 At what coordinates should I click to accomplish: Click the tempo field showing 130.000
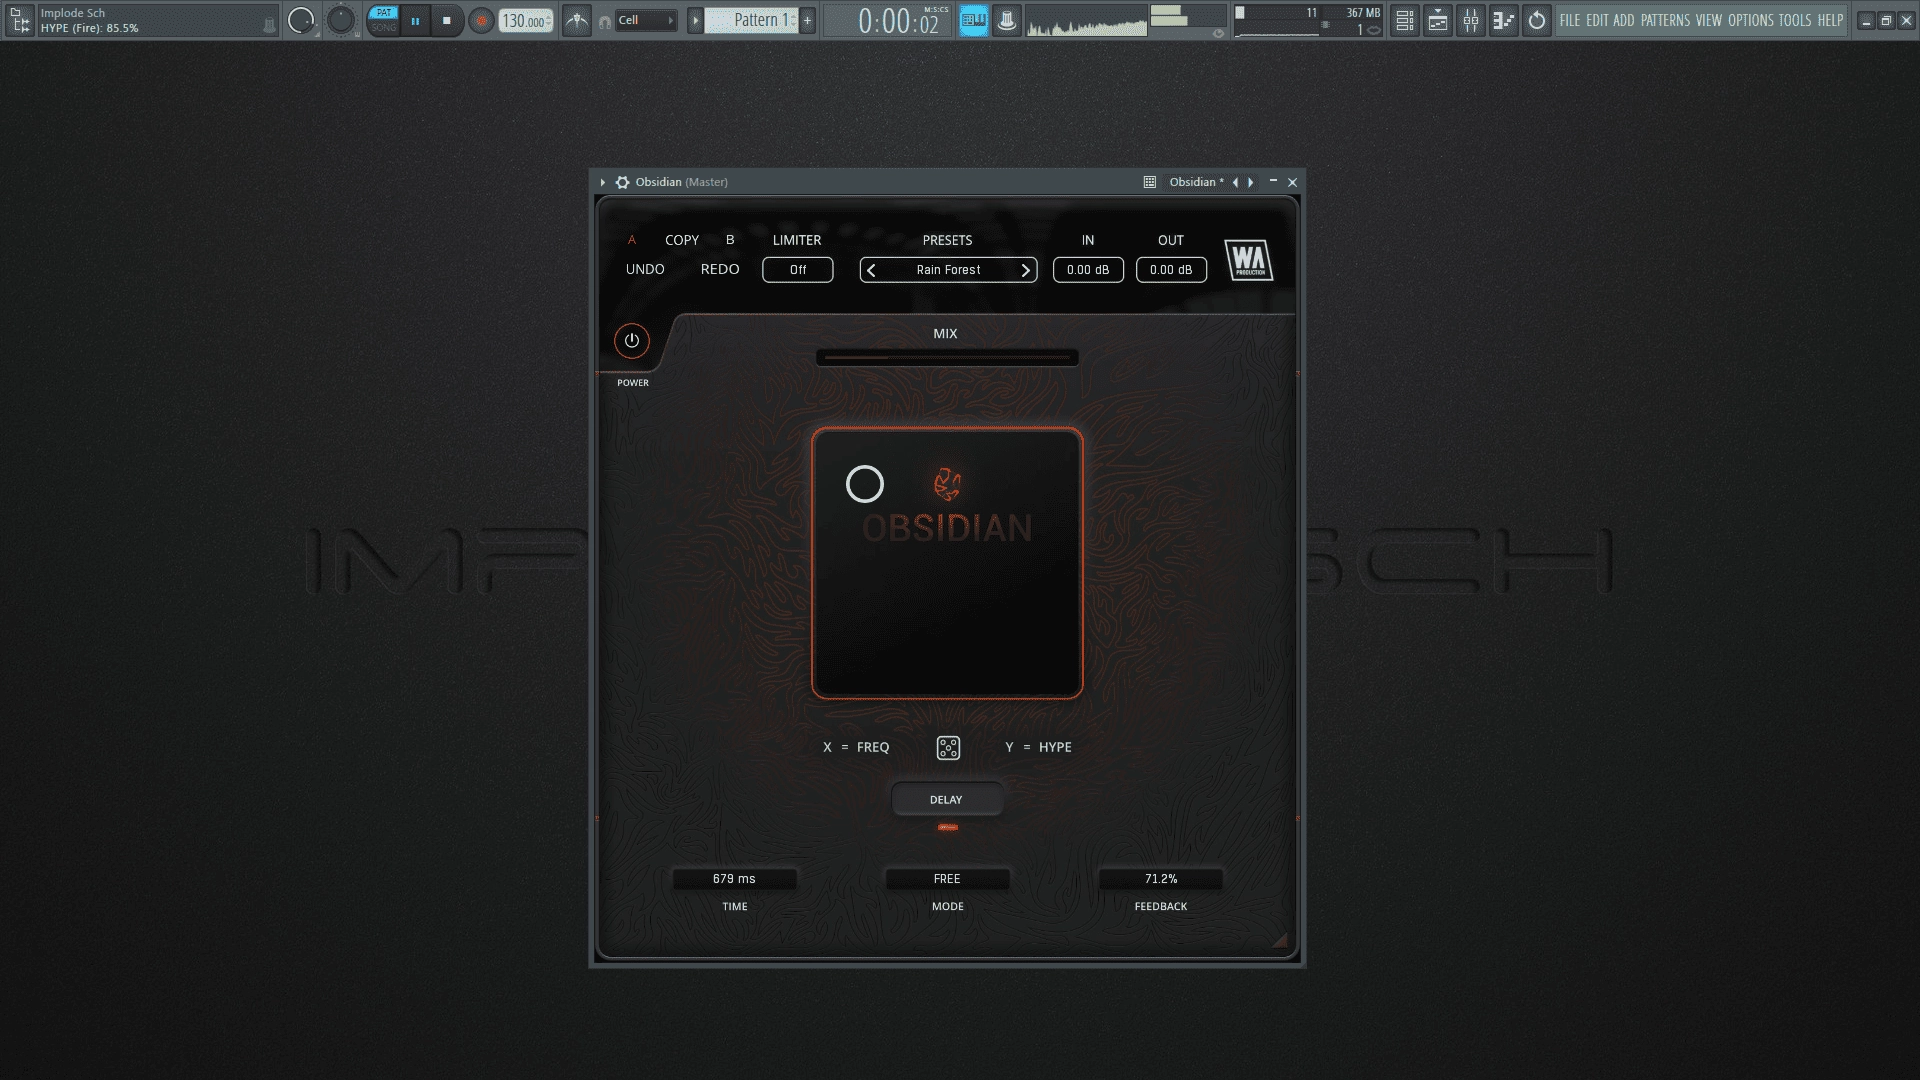[x=526, y=20]
